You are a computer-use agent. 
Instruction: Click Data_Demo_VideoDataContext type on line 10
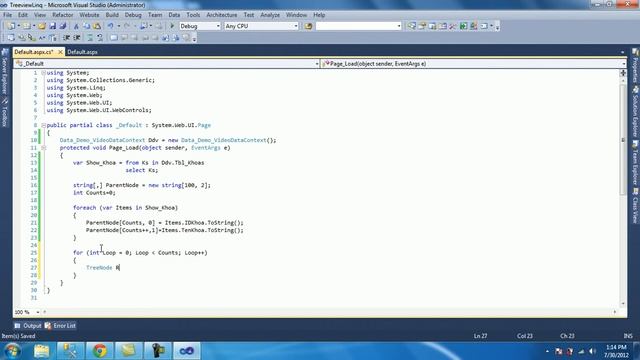click(x=102, y=140)
